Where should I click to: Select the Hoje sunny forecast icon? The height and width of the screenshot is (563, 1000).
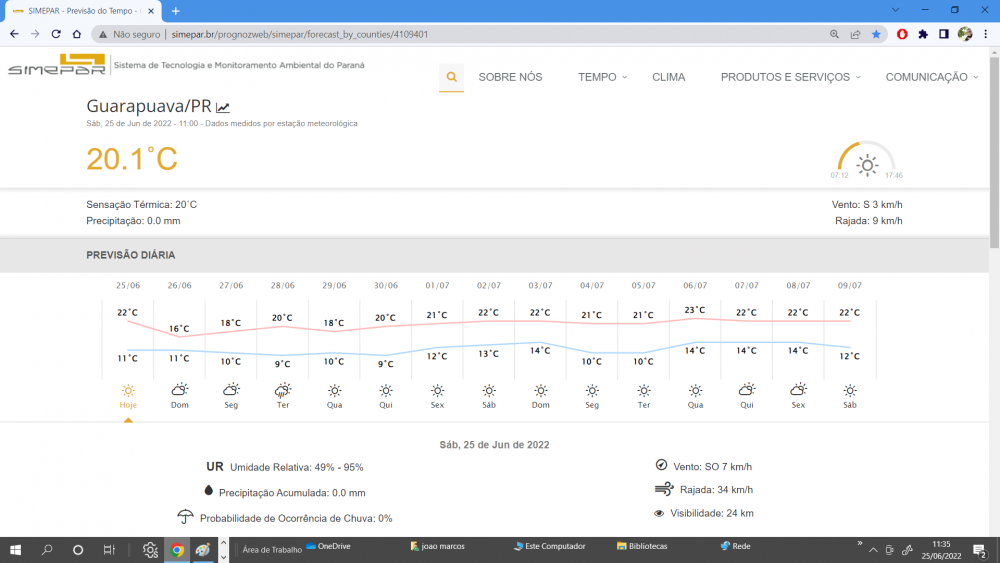point(128,390)
